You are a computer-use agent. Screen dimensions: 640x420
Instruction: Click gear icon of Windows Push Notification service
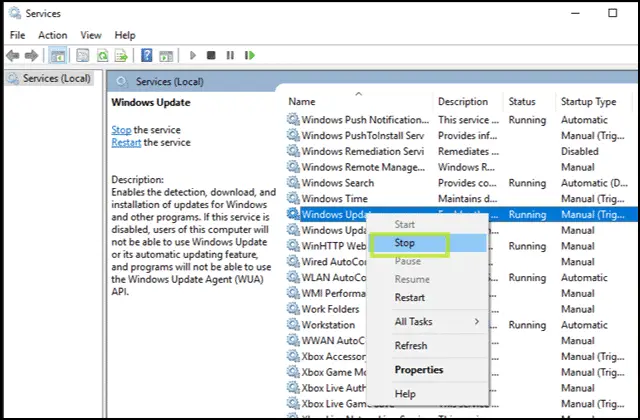click(x=293, y=119)
